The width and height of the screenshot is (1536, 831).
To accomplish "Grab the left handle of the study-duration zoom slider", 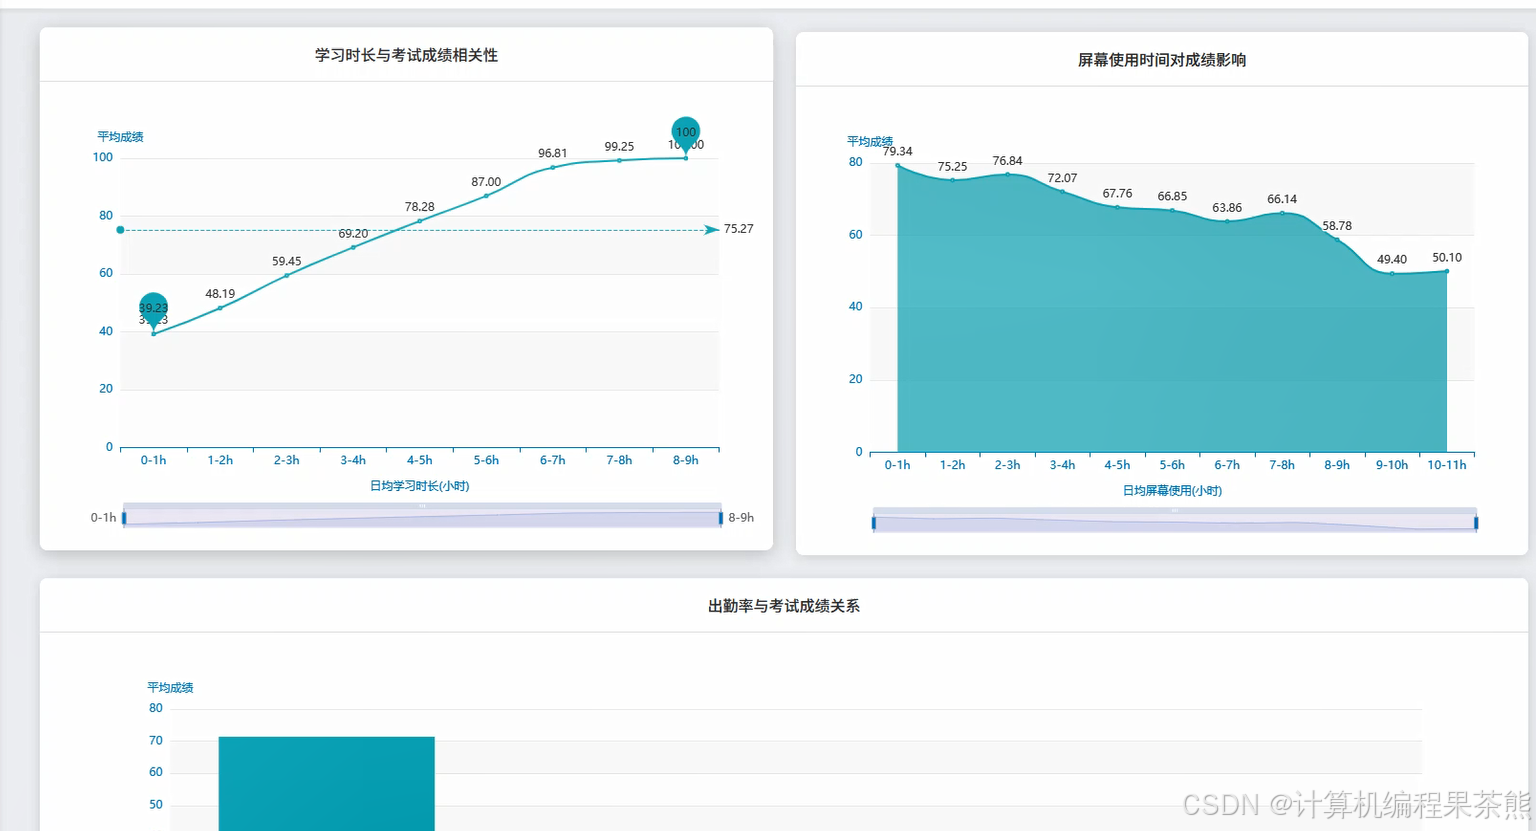I will point(124,518).
